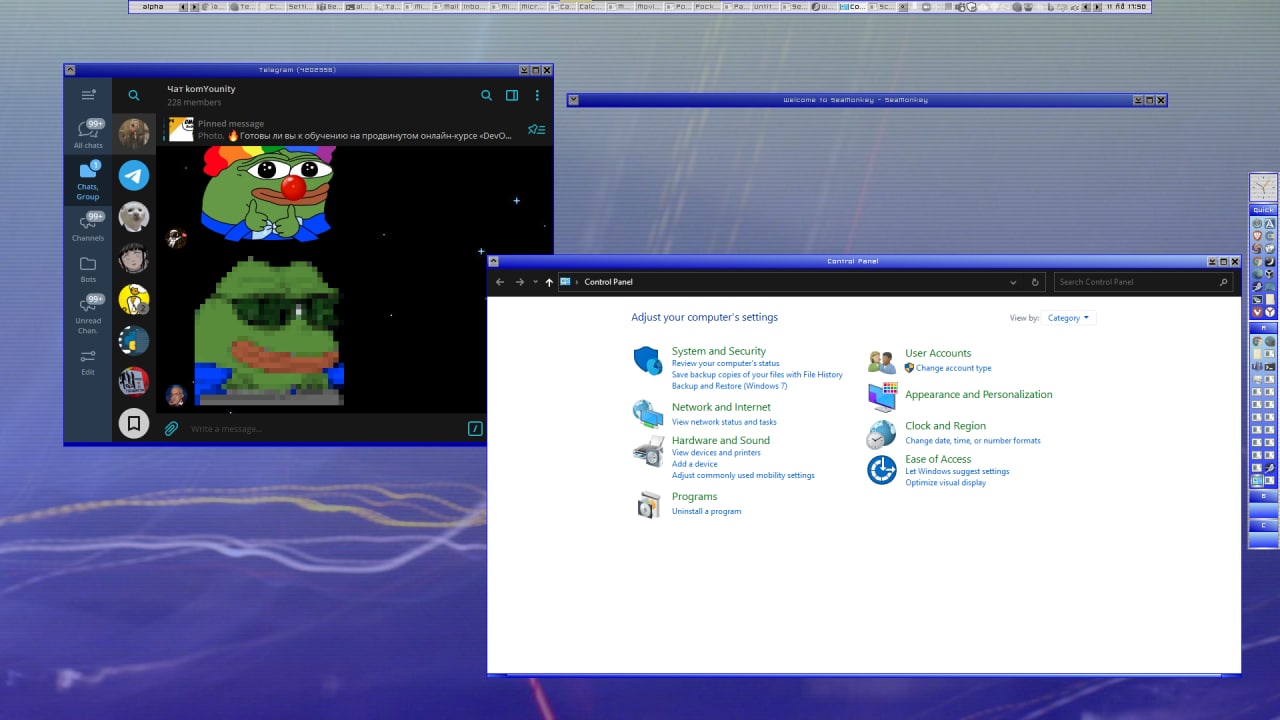Image resolution: width=1280 pixels, height=720 pixels.
Task: Open recent locations dropdown in Control Panel
Action: (x=535, y=282)
